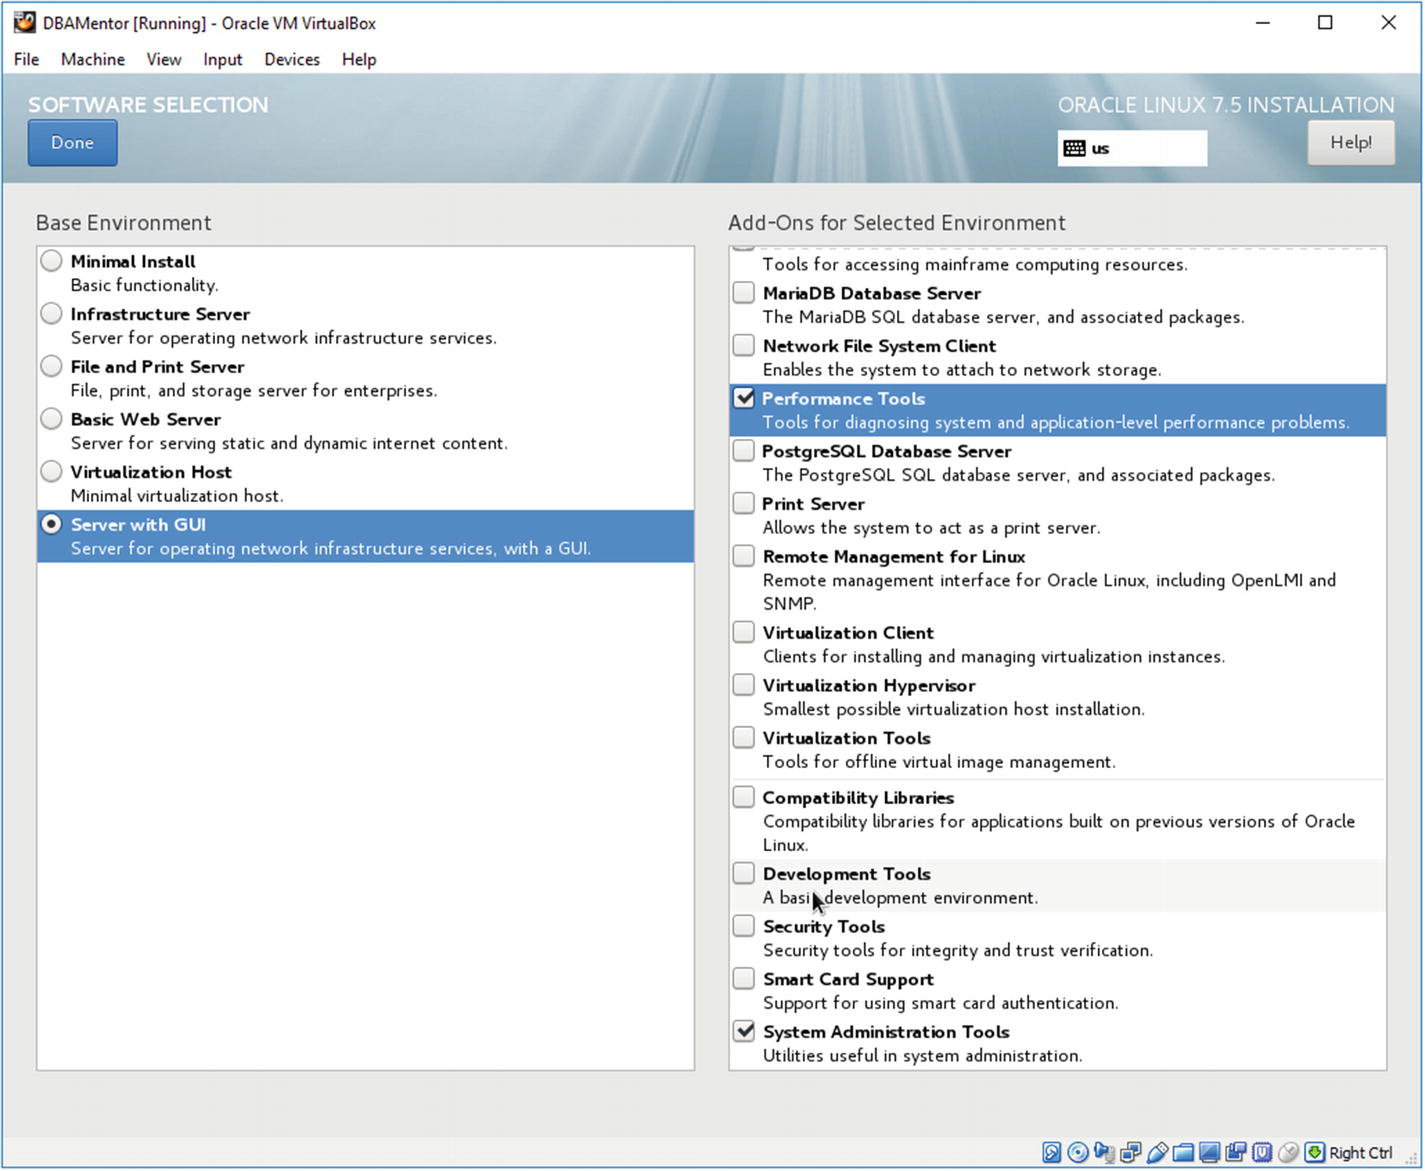Click "Tools for accessing mainframe computing resources." text

point(975,265)
